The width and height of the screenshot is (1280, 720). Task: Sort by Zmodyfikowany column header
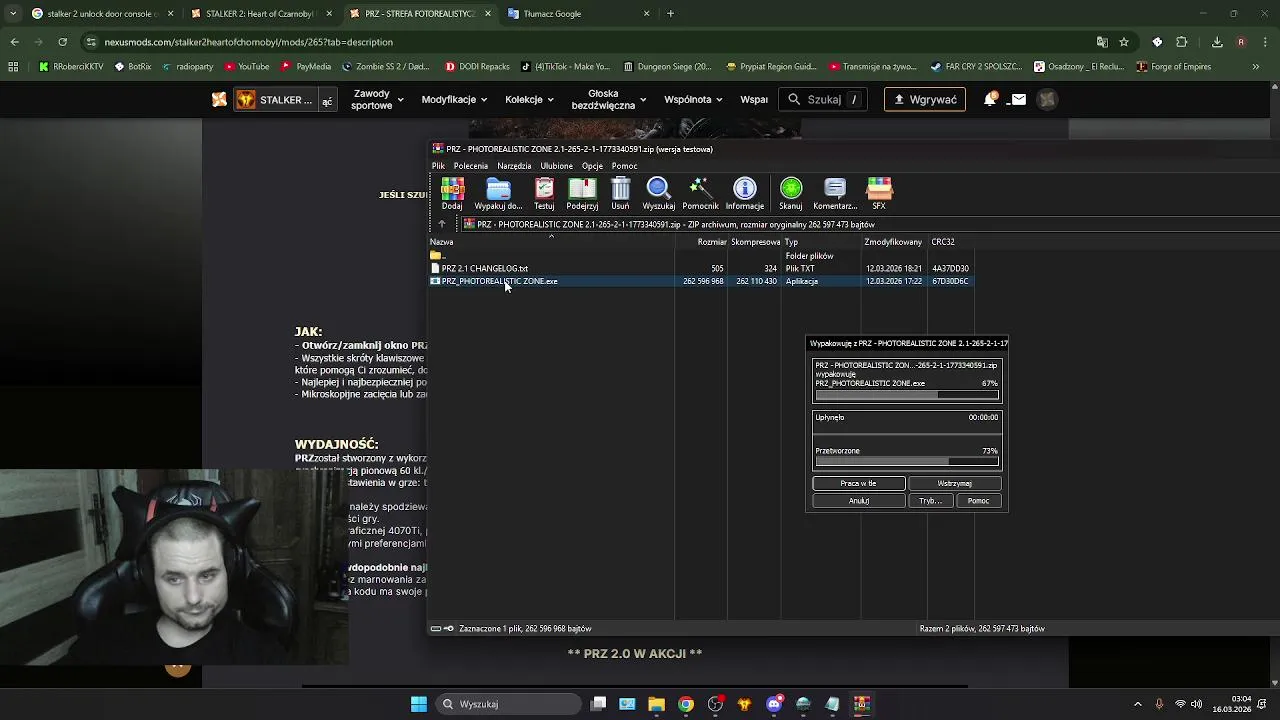coord(893,242)
